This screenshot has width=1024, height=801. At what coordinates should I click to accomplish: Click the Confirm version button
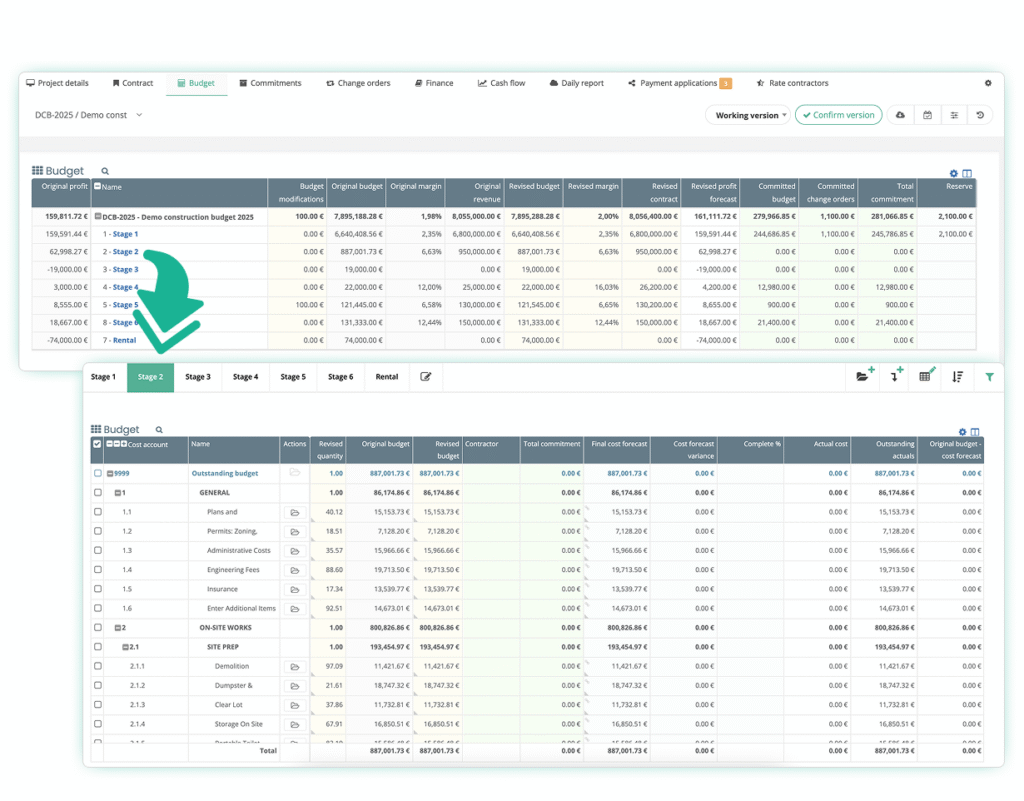pos(839,115)
